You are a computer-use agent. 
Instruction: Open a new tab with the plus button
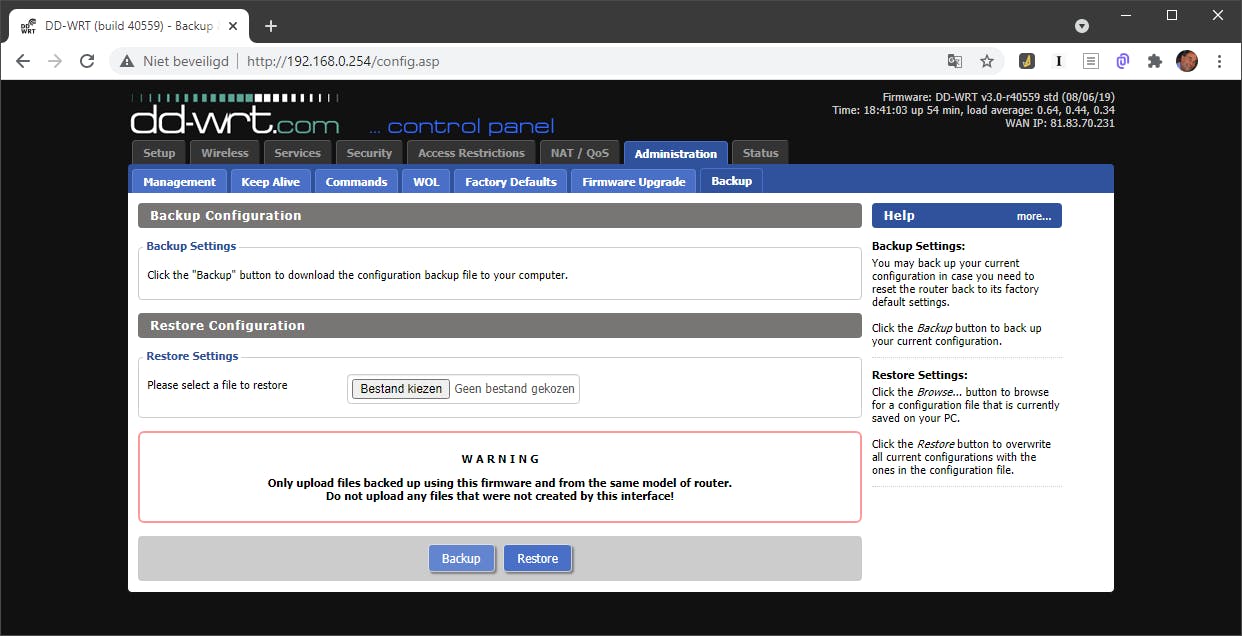click(x=270, y=26)
